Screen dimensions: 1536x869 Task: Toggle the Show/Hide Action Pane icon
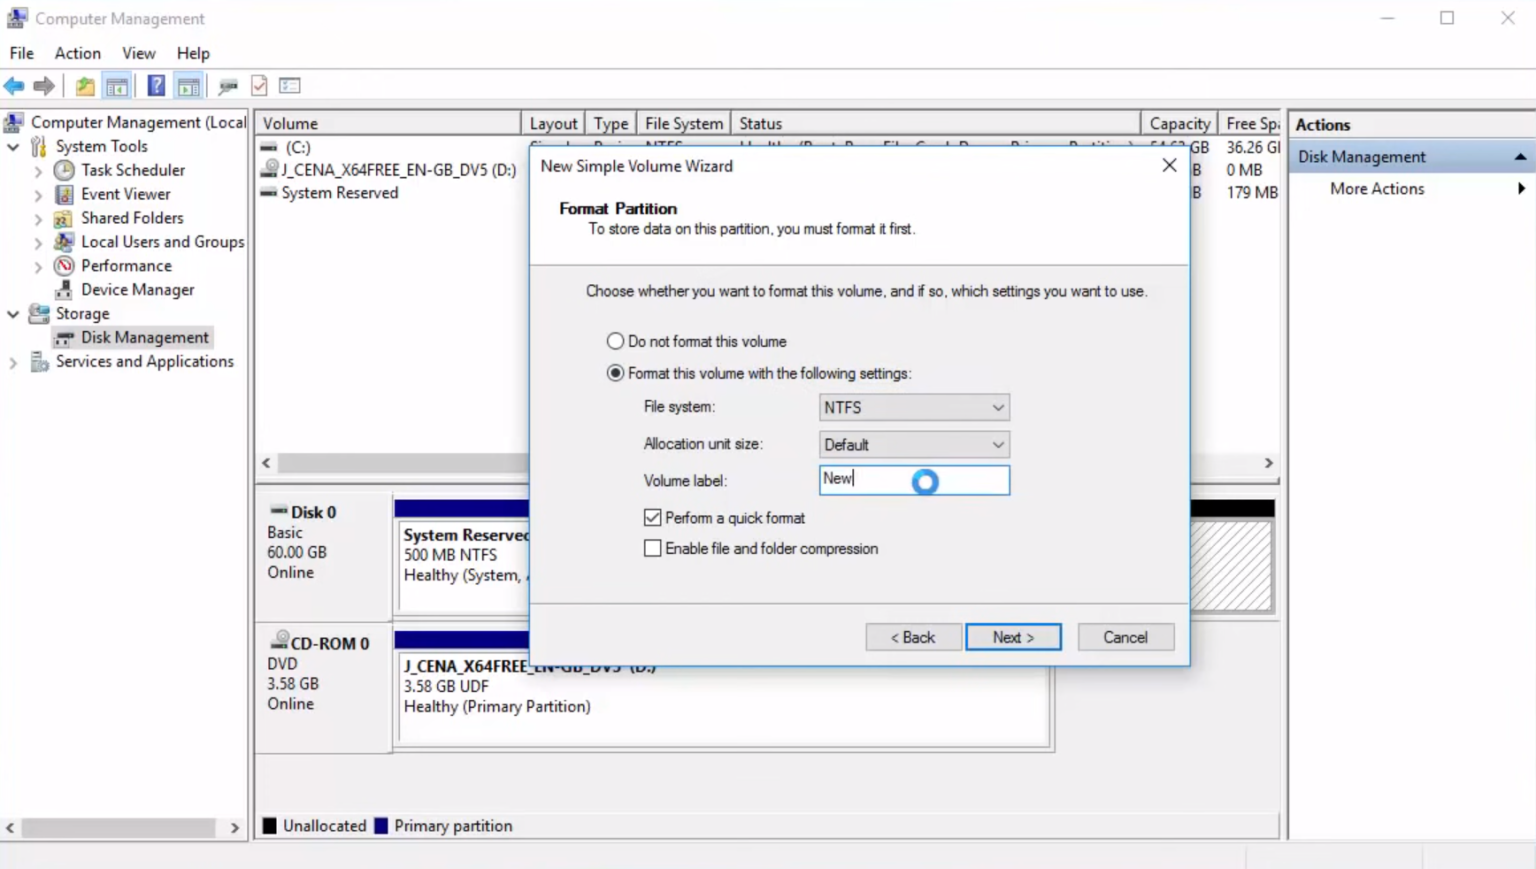pyautogui.click(x=188, y=85)
